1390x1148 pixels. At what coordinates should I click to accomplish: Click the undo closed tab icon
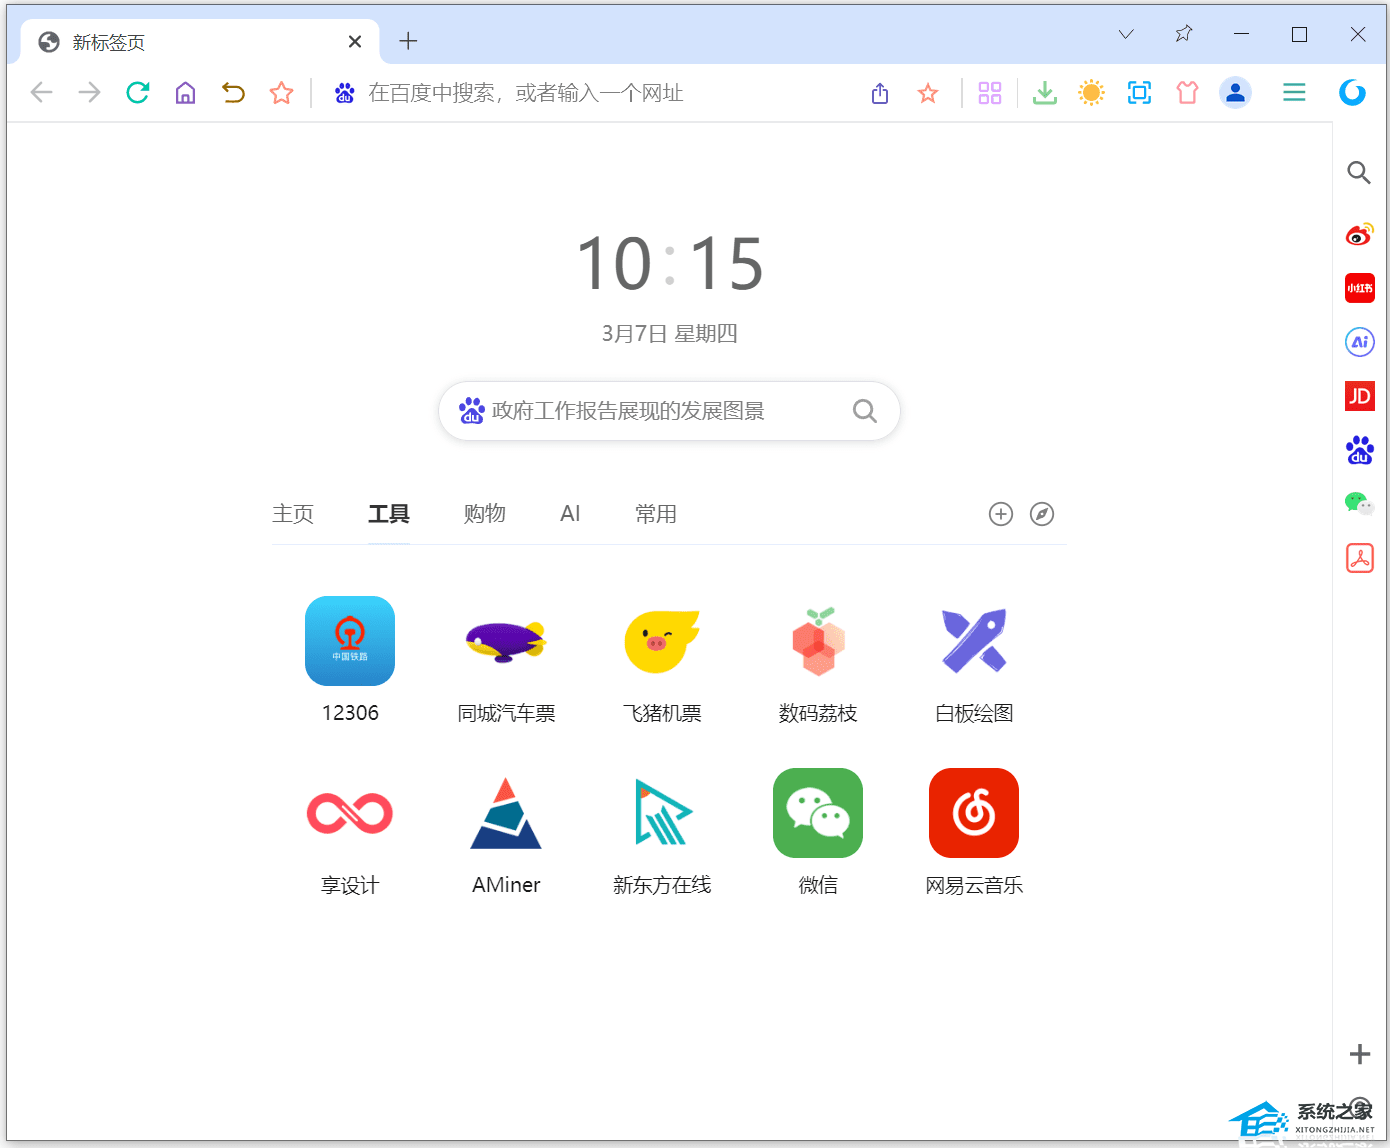(x=233, y=93)
